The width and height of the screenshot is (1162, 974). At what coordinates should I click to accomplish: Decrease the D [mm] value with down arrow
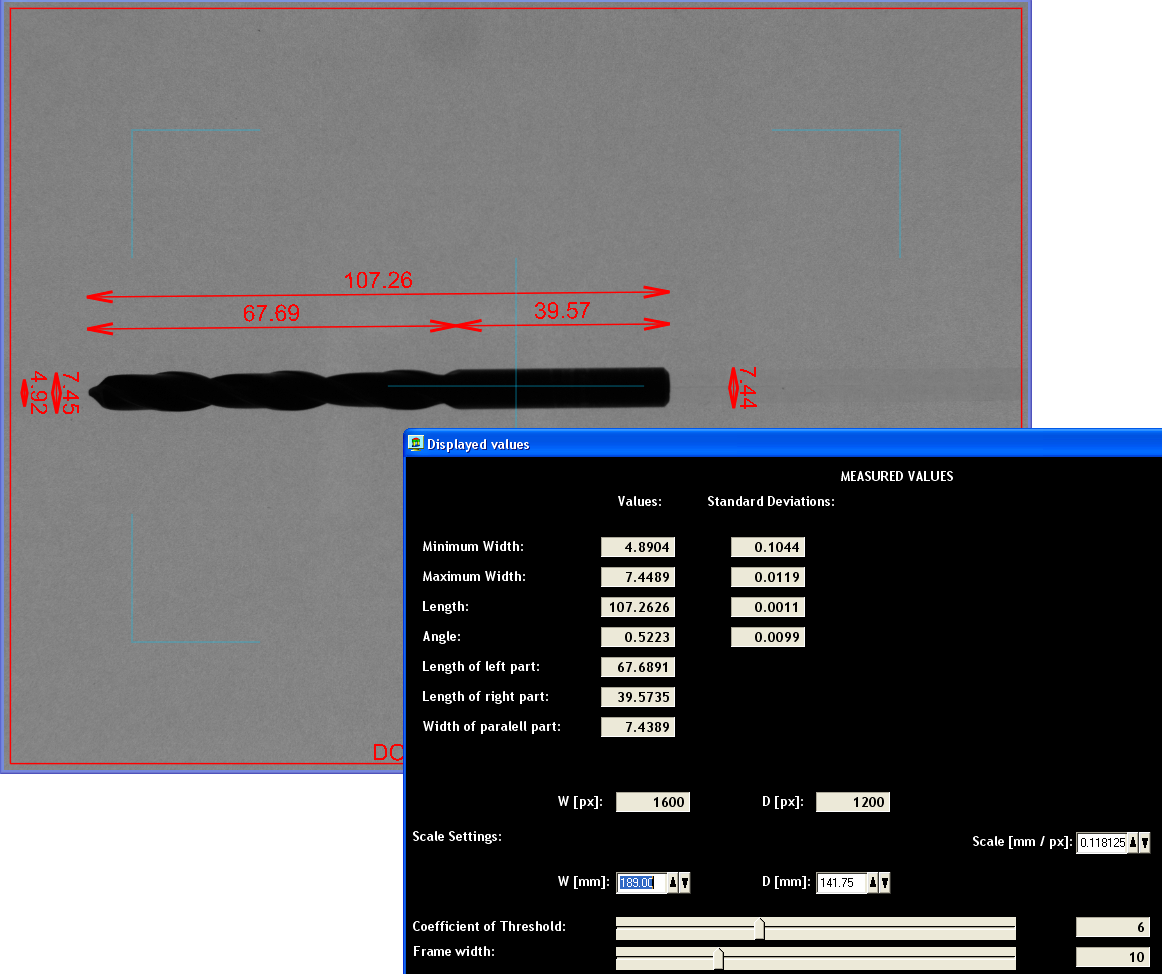tap(885, 882)
